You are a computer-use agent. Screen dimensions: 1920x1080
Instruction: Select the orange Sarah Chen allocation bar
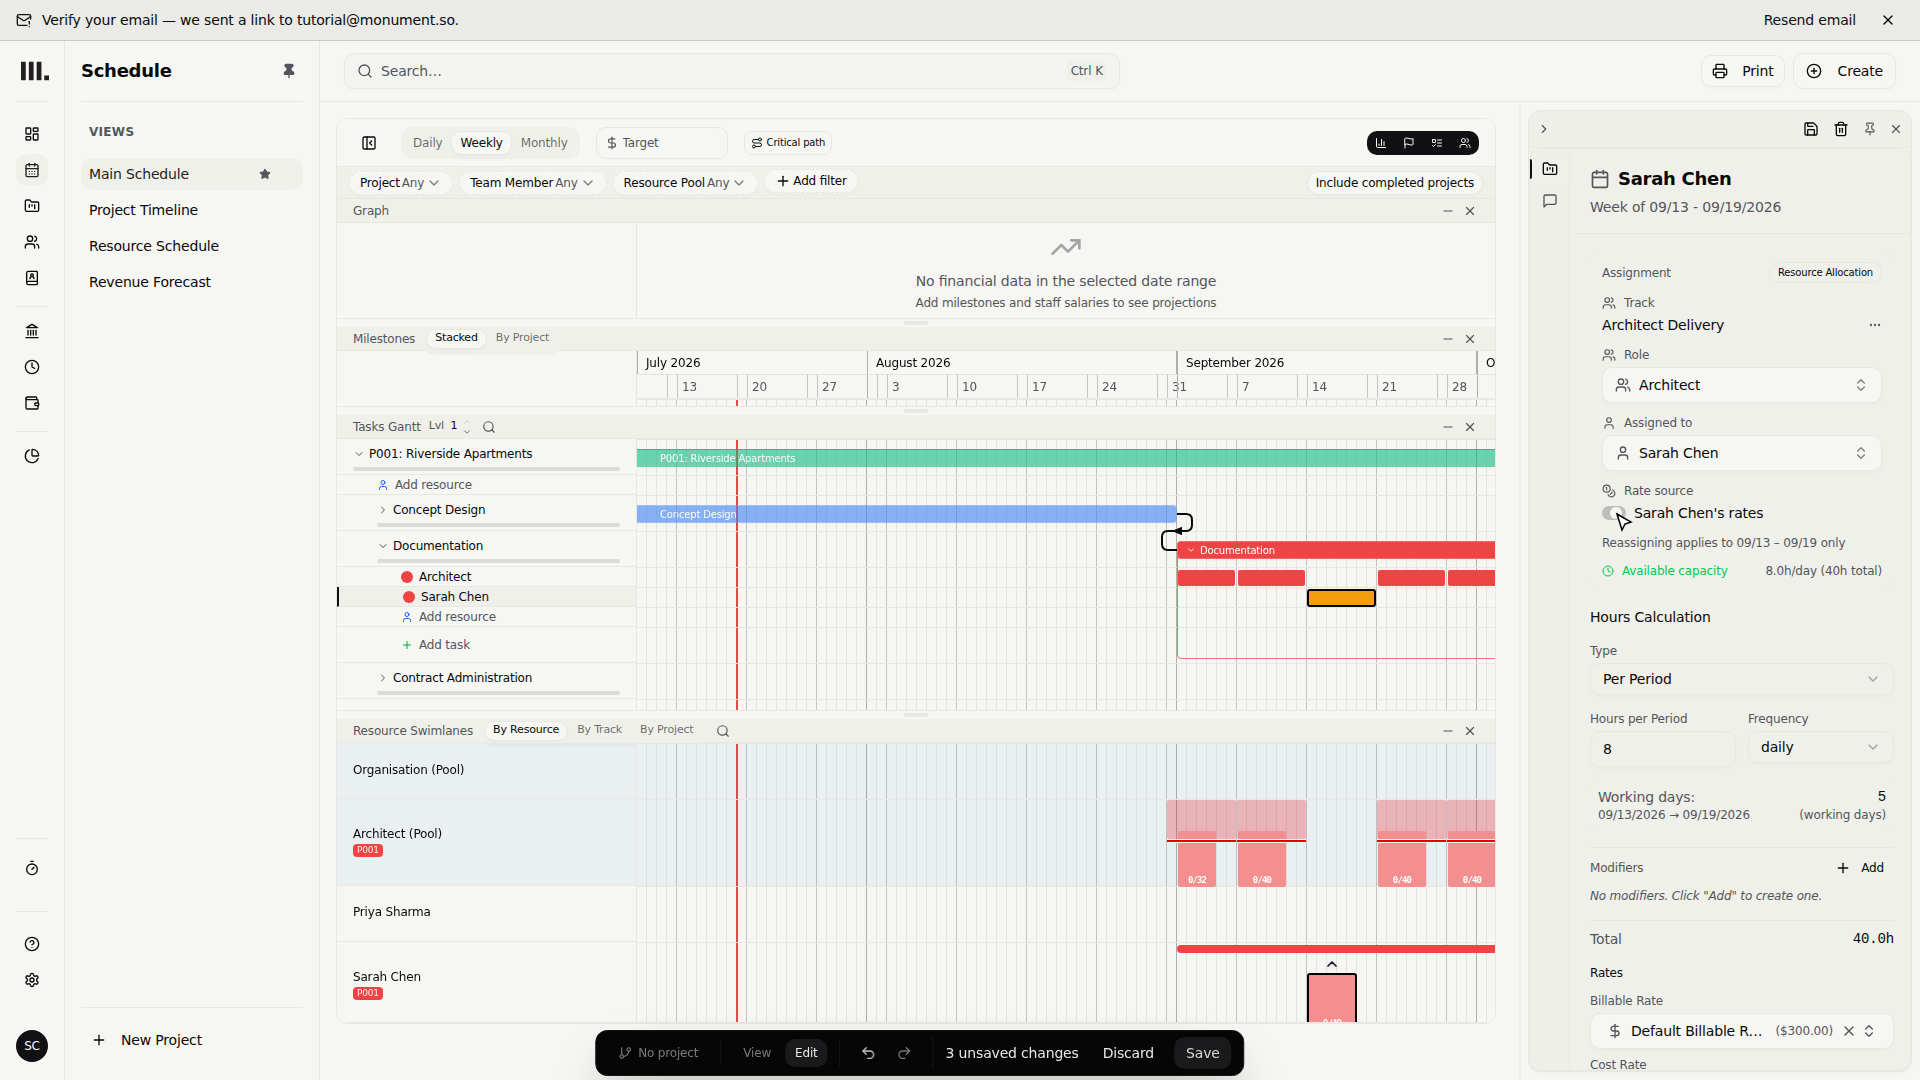1341,598
